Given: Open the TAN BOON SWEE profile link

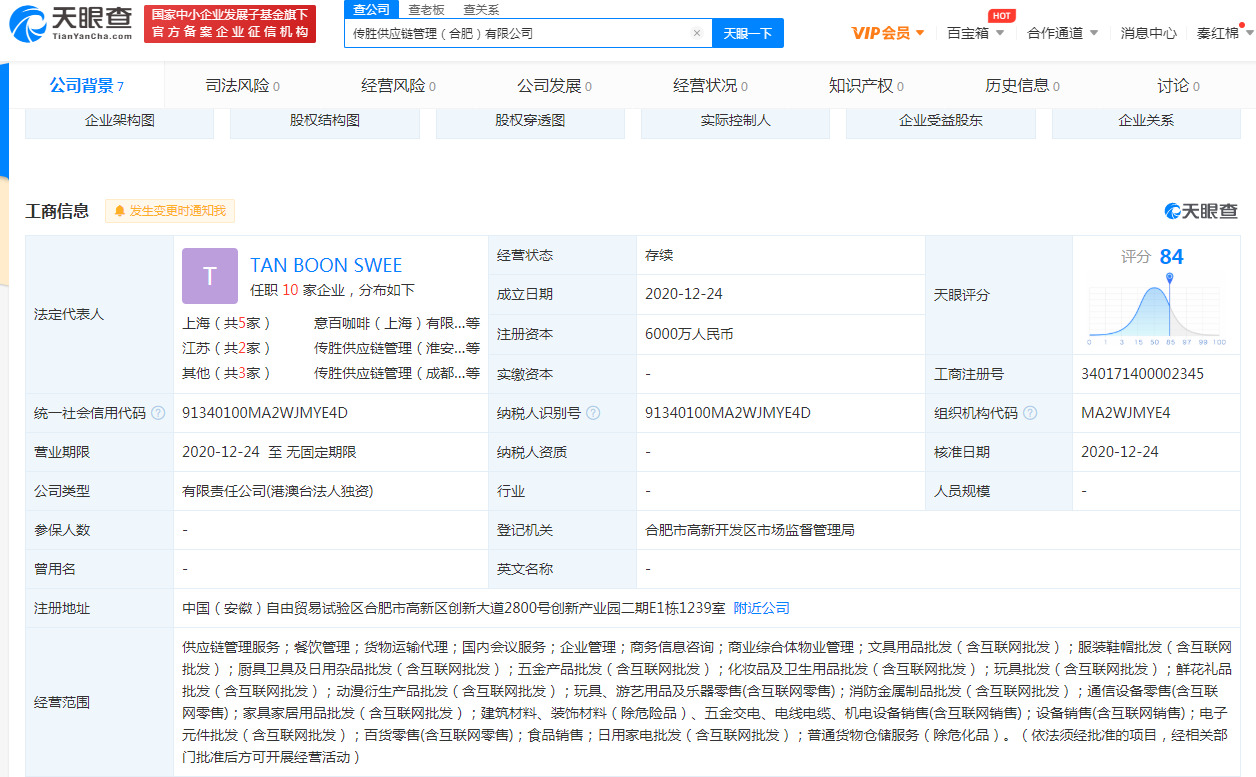Looking at the screenshot, I should tap(326, 265).
